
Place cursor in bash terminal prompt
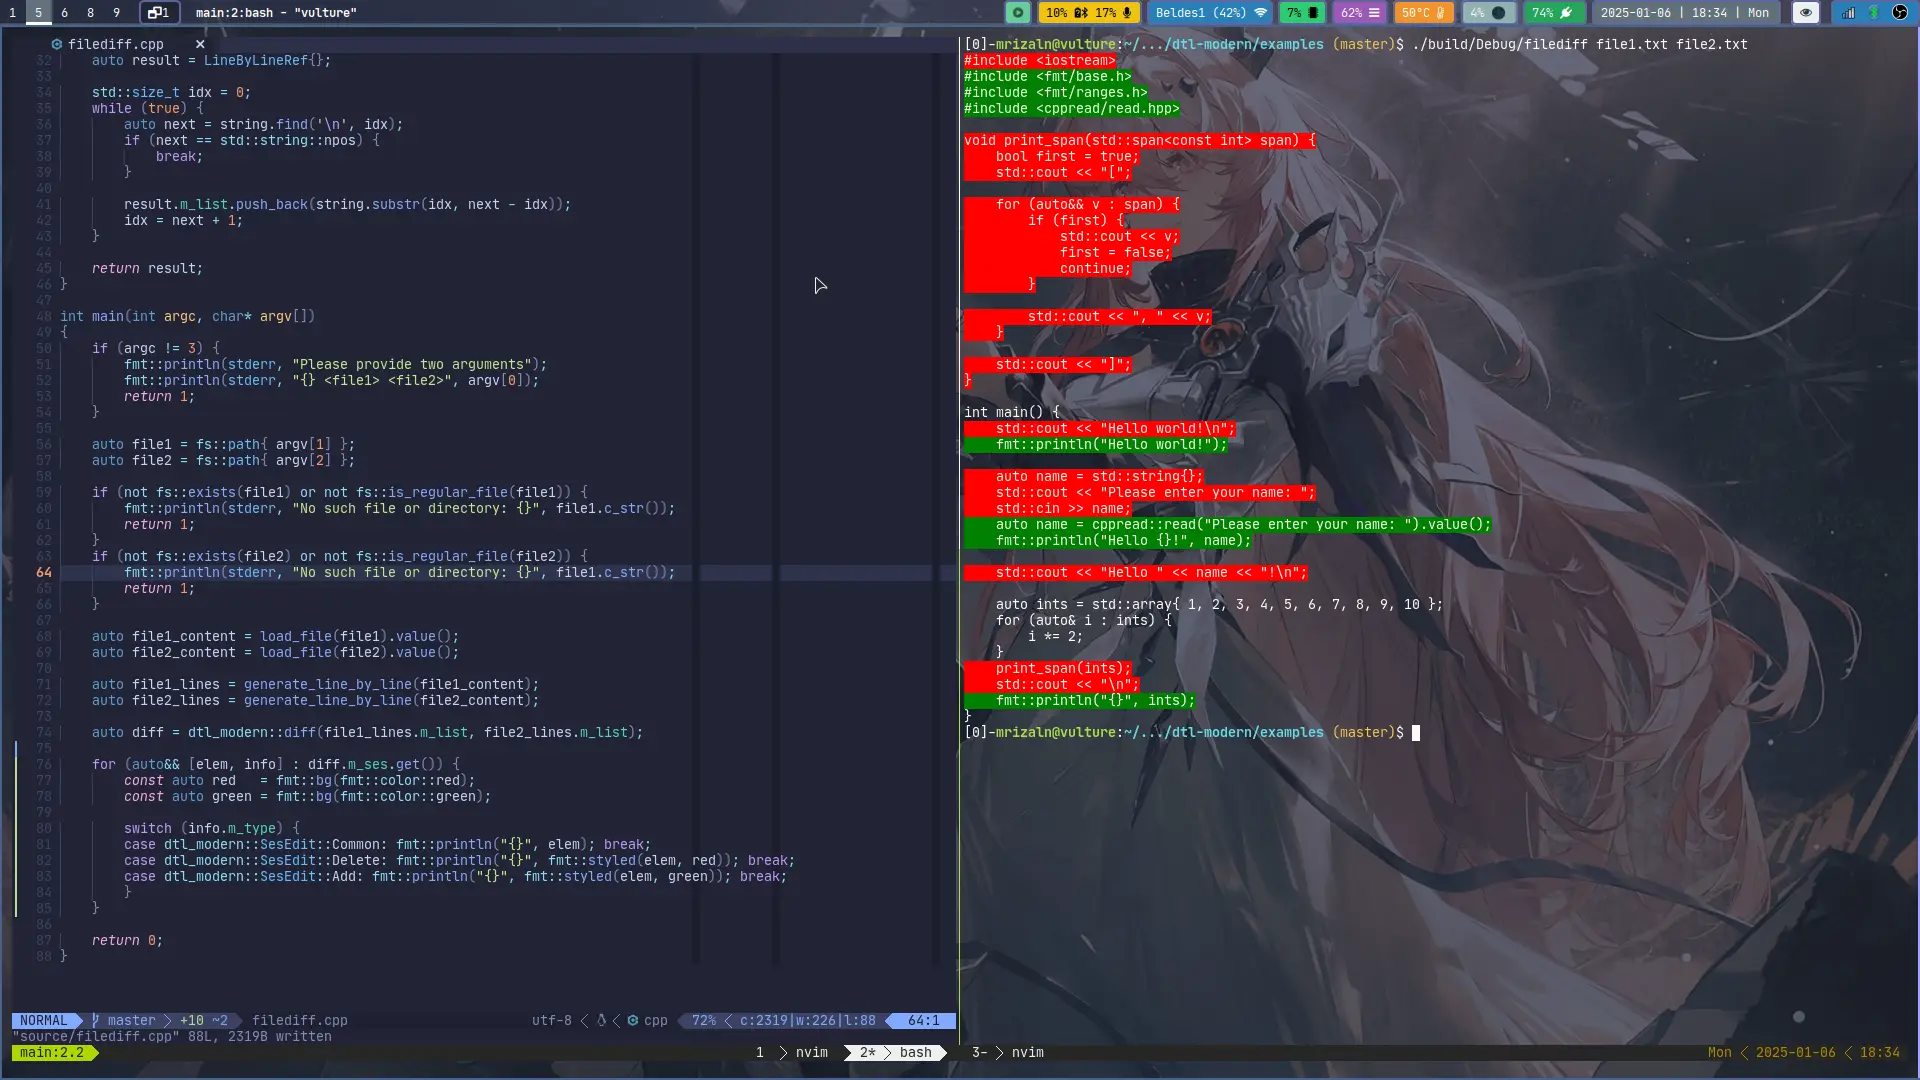pyautogui.click(x=1415, y=732)
